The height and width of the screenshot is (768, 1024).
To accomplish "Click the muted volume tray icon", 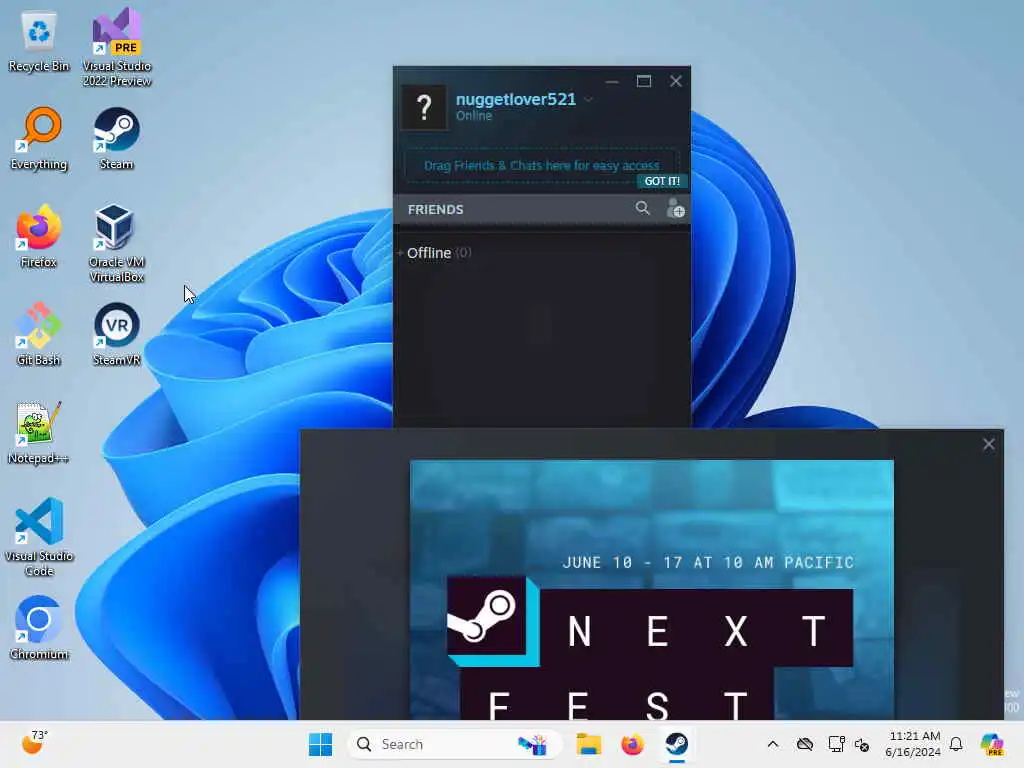I will tap(861, 744).
